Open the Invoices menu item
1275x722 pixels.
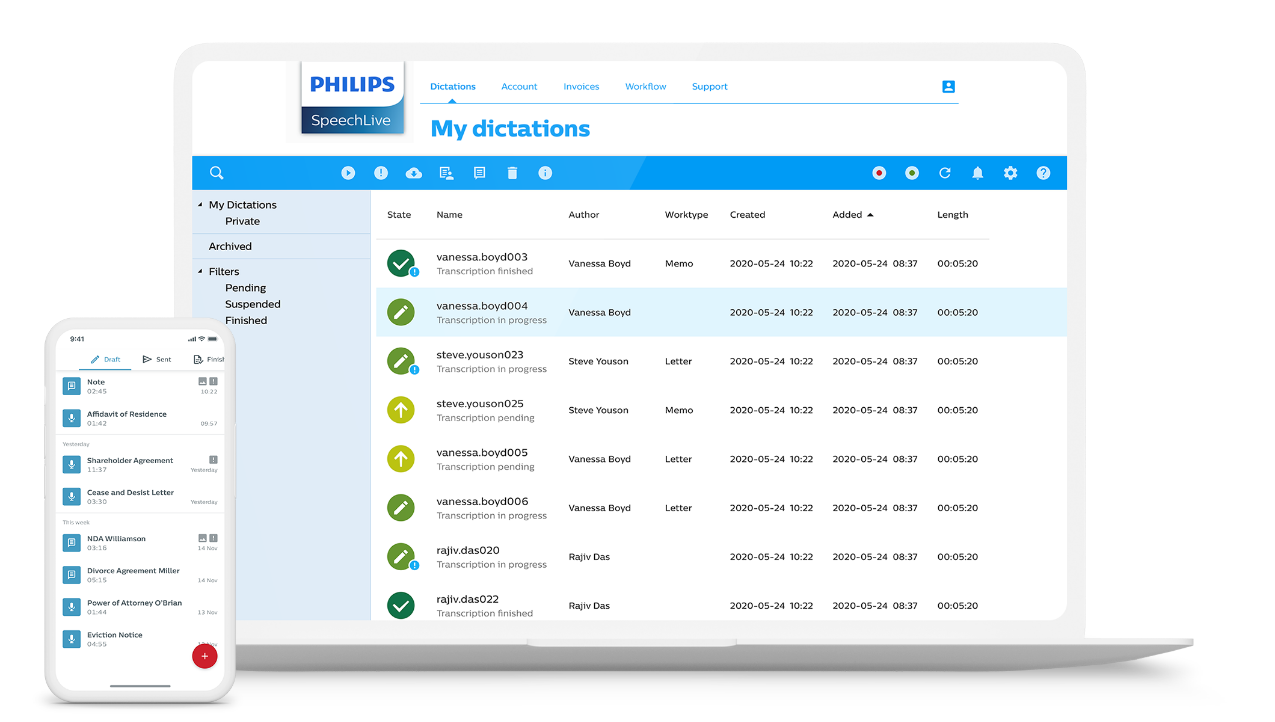tap(581, 86)
